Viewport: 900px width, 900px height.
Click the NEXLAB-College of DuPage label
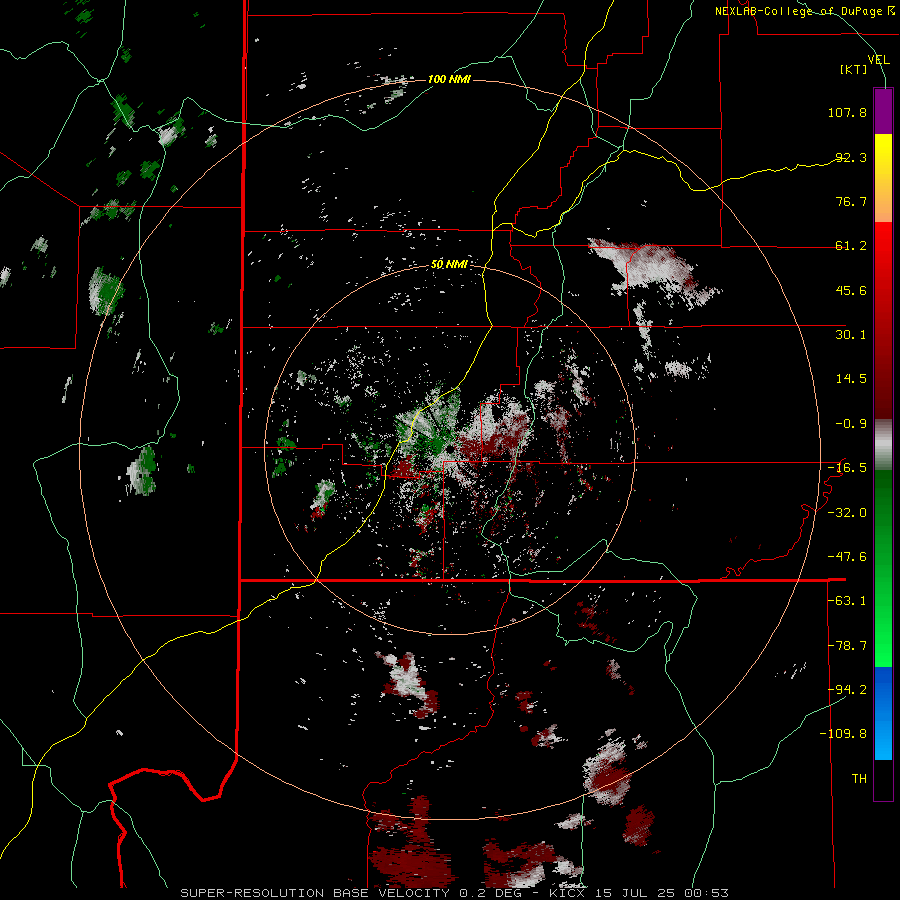click(x=804, y=11)
